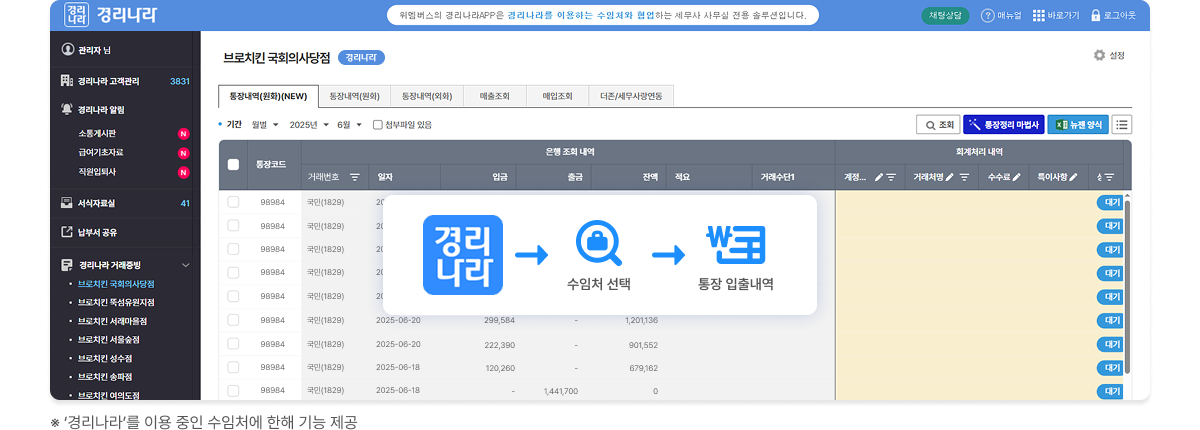Viewport: 1200px width, 430px height.
Task: Switch to the 더존/세무사랑연동 tab
Action: tap(631, 97)
